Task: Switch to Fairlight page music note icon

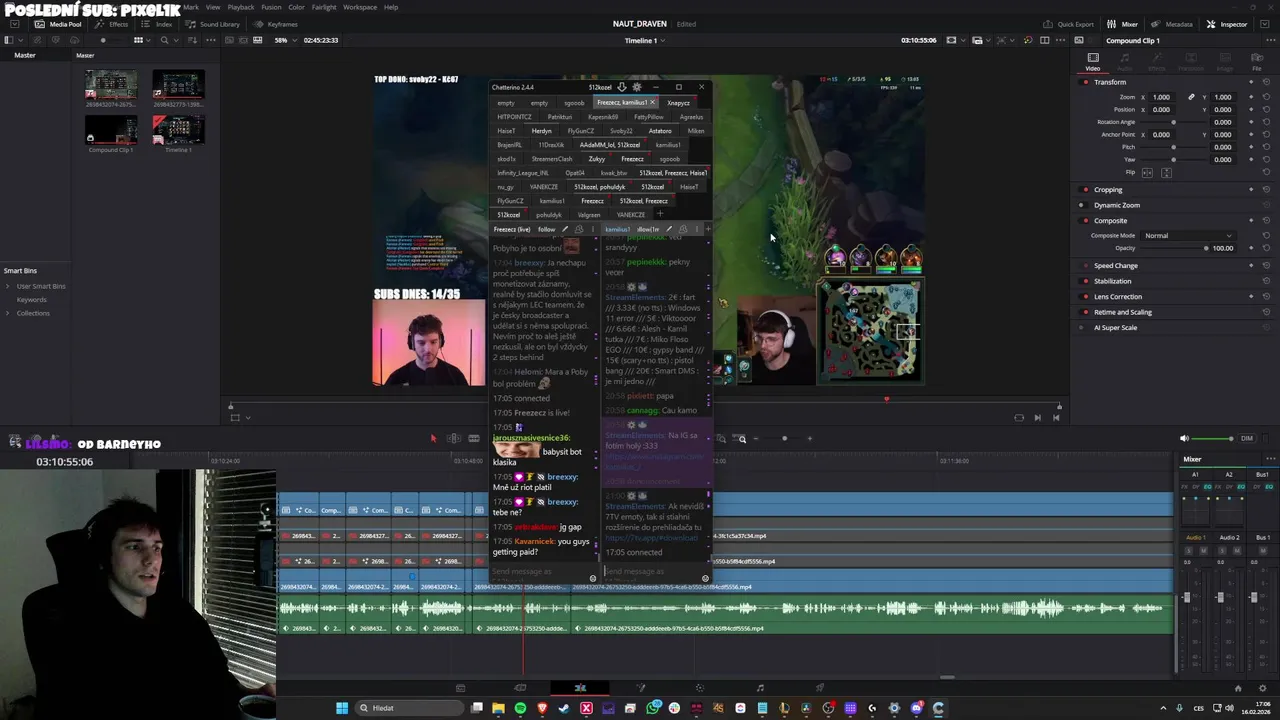Action: click(x=760, y=688)
